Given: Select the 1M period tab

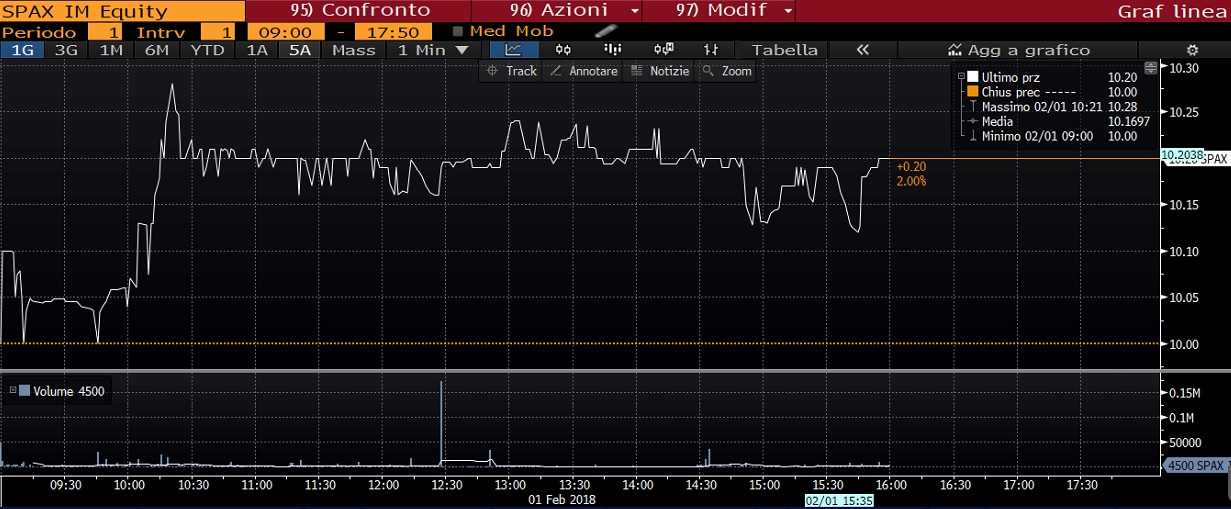Looking at the screenshot, I should (x=111, y=49).
